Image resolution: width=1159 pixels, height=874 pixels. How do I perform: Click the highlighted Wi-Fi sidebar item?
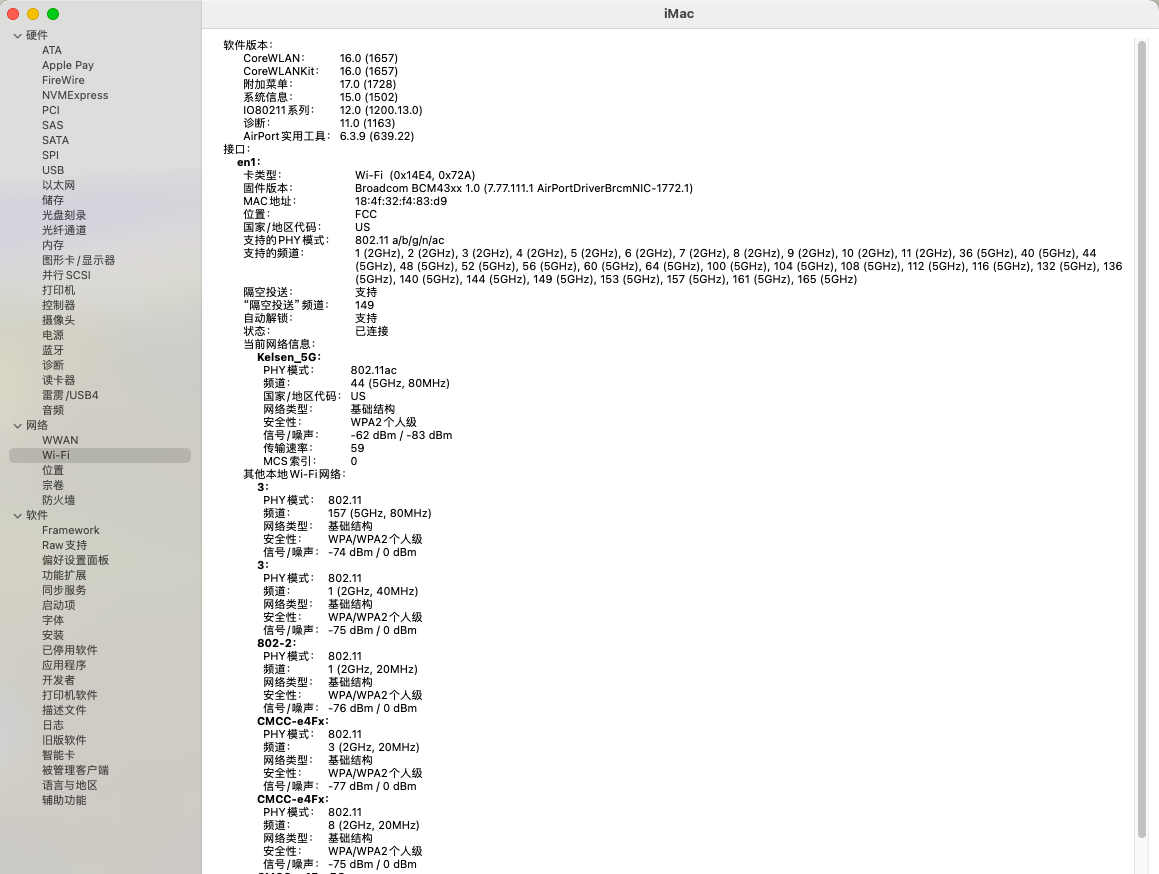100,455
